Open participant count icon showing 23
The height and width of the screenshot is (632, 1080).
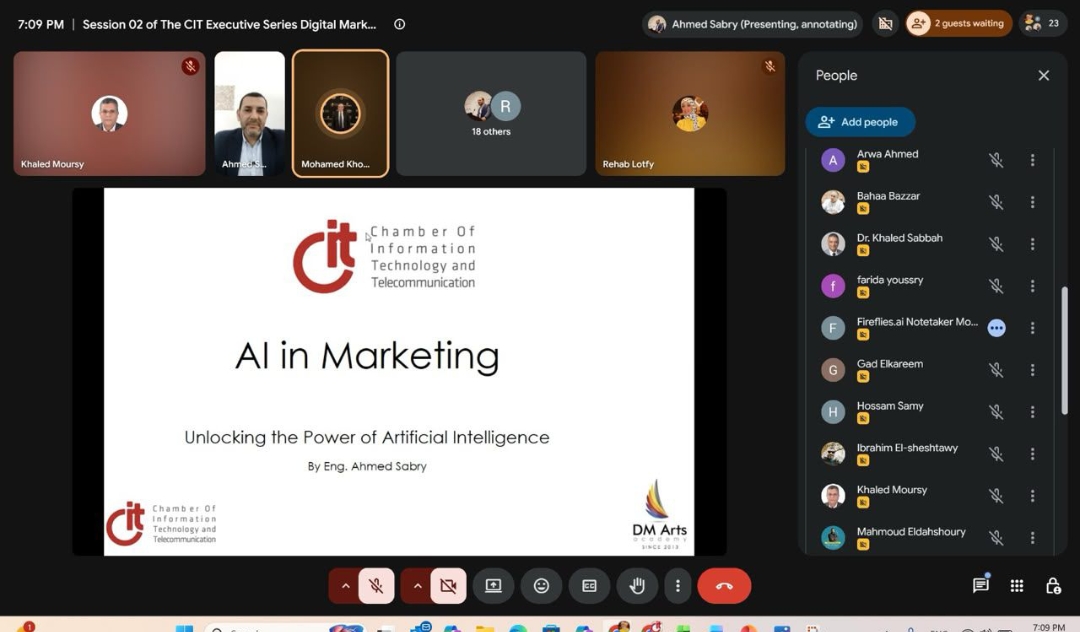click(1042, 24)
